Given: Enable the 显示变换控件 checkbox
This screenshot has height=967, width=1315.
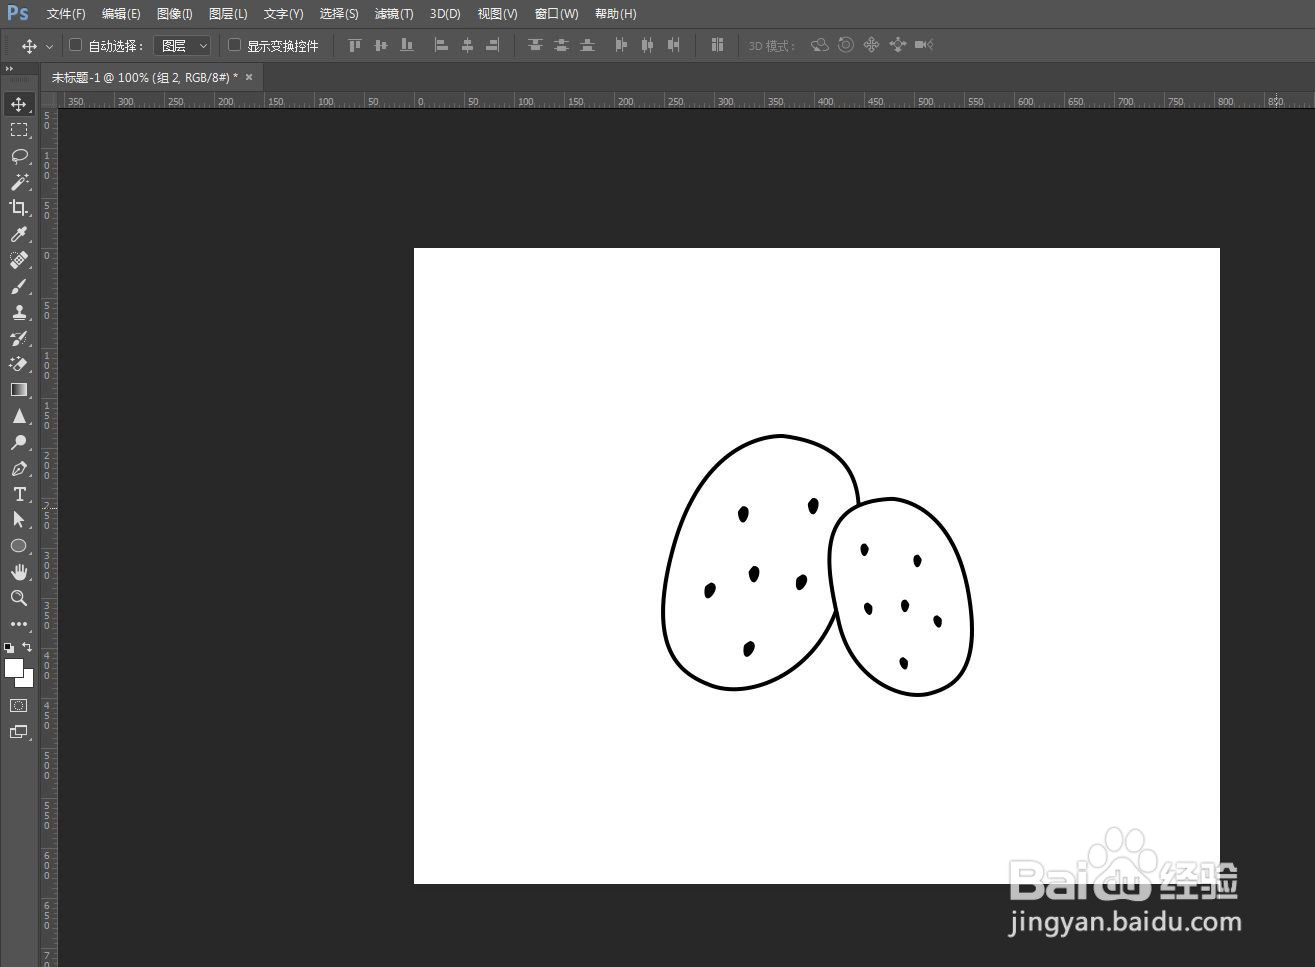Looking at the screenshot, I should point(235,45).
